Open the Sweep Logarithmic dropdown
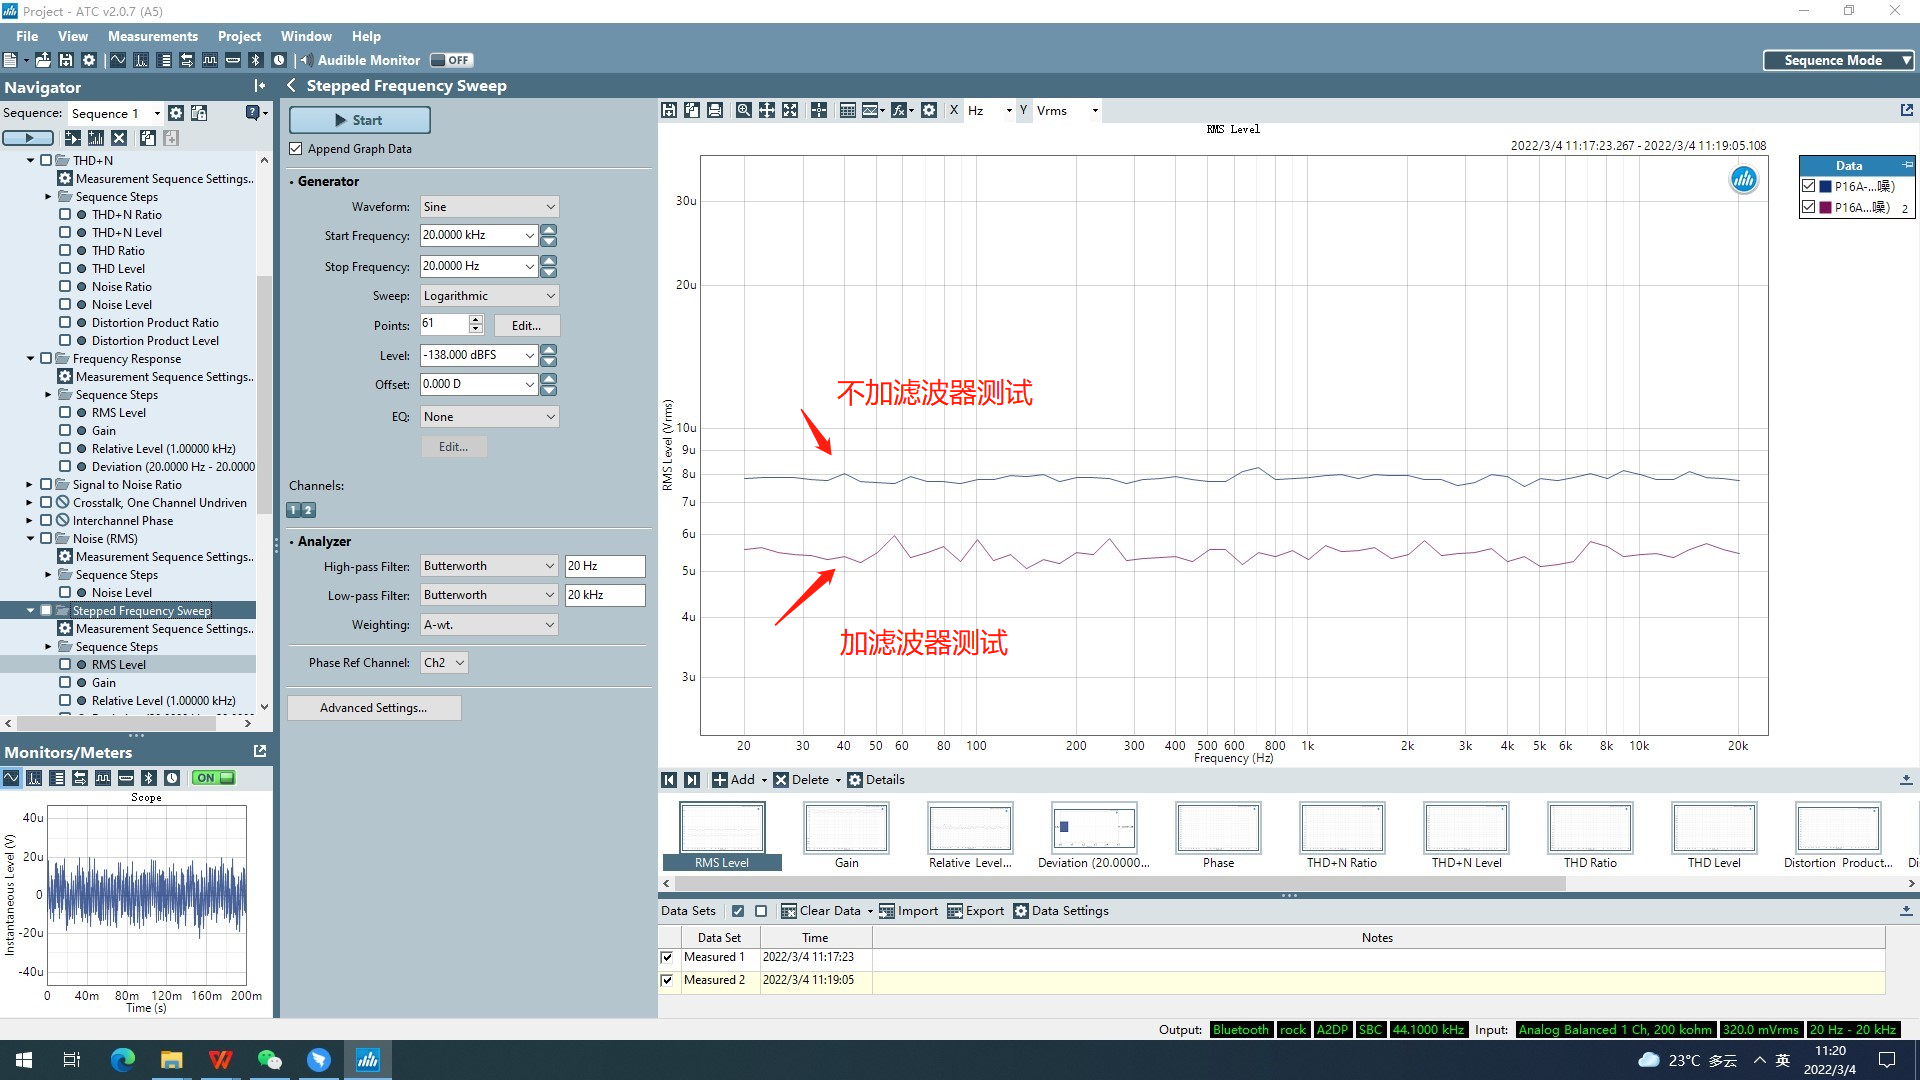 pyautogui.click(x=489, y=296)
